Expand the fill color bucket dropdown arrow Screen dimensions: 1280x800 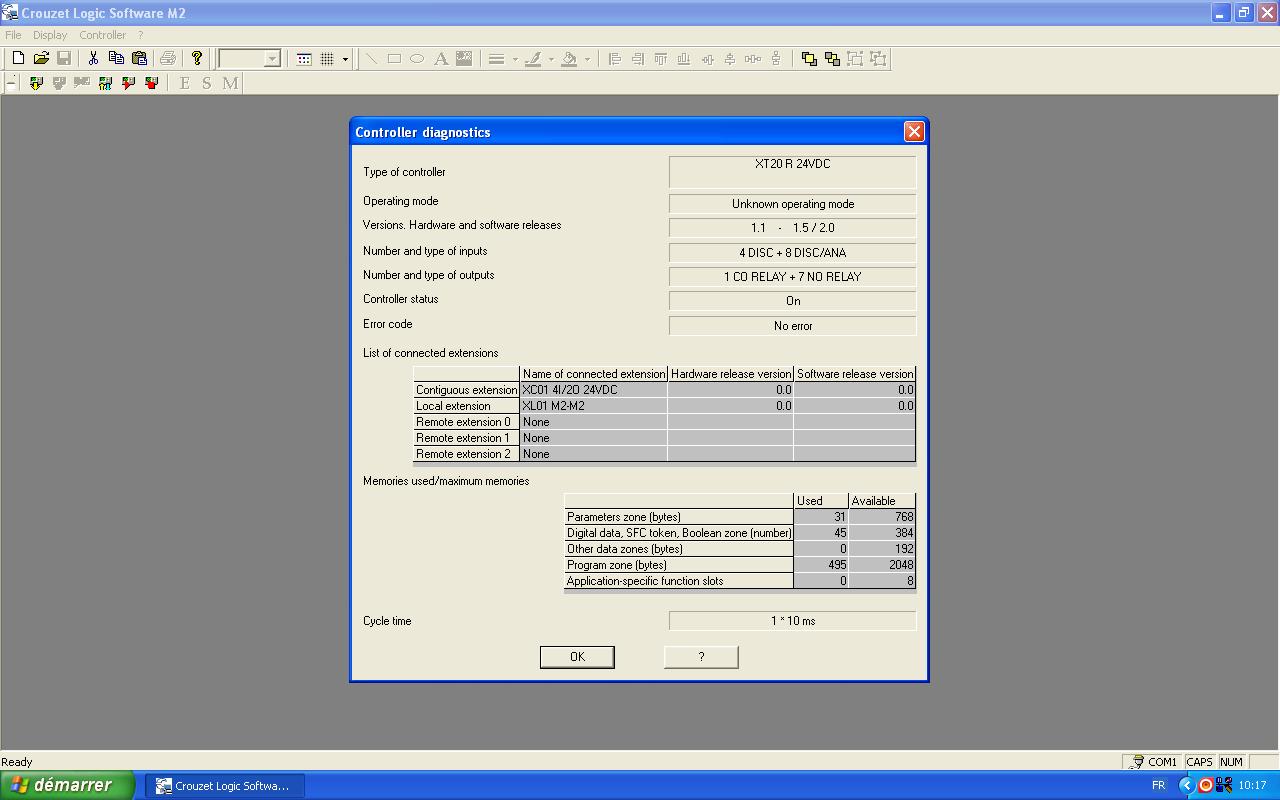587,59
